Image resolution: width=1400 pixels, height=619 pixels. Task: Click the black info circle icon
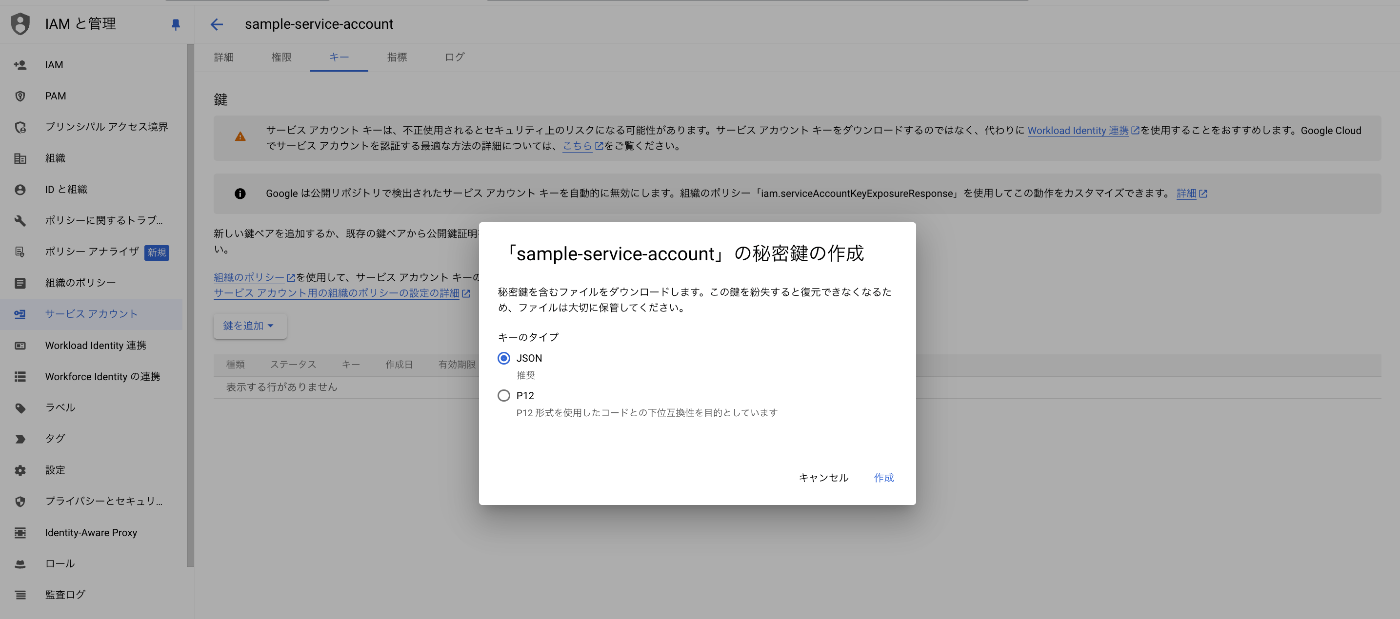pyautogui.click(x=240, y=193)
